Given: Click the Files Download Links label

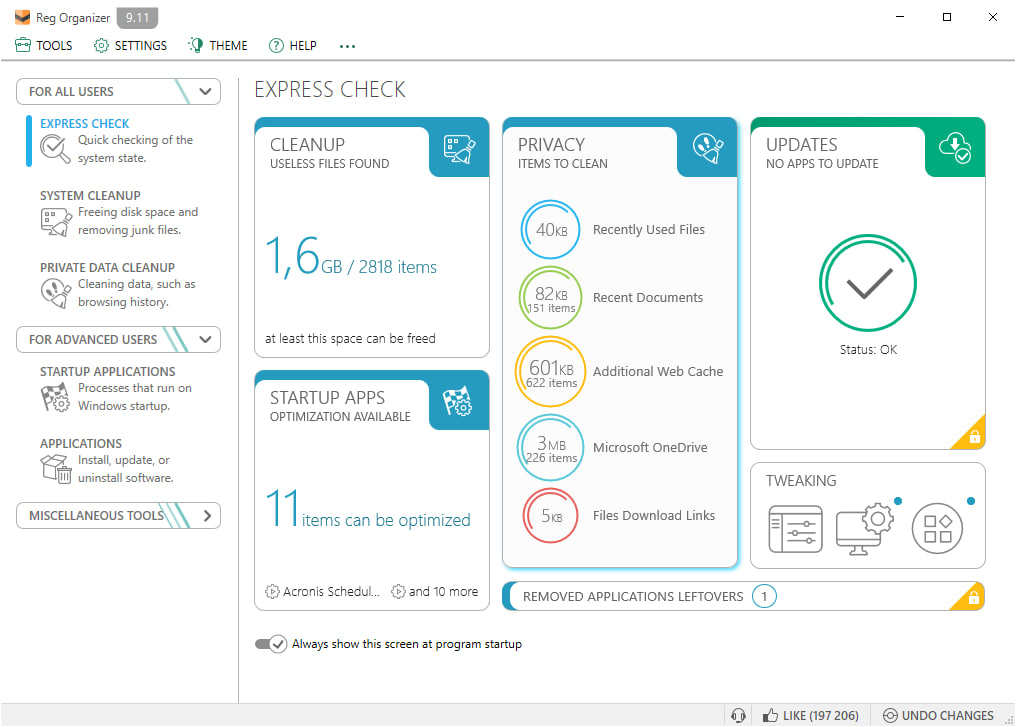Looking at the screenshot, I should (654, 515).
